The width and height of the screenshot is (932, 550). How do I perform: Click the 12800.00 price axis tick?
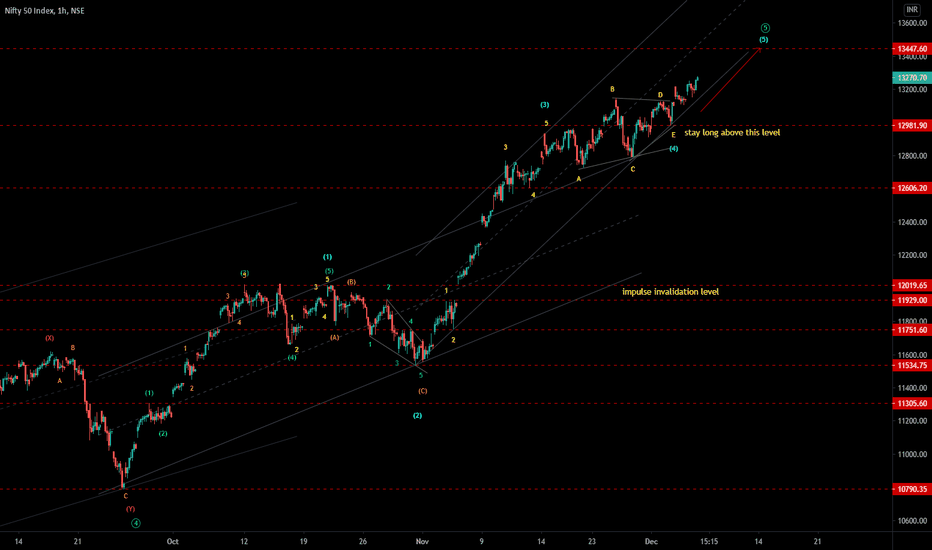coord(912,156)
